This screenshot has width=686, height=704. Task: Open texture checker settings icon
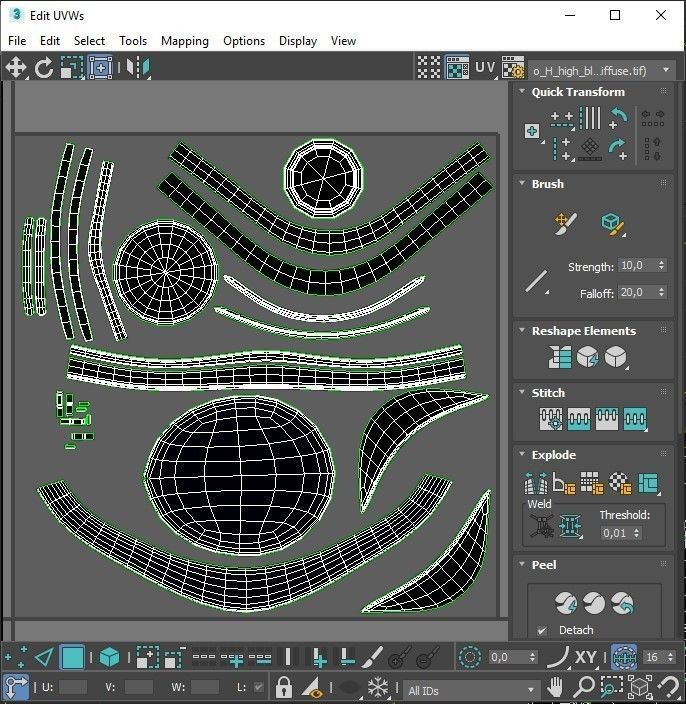point(513,68)
